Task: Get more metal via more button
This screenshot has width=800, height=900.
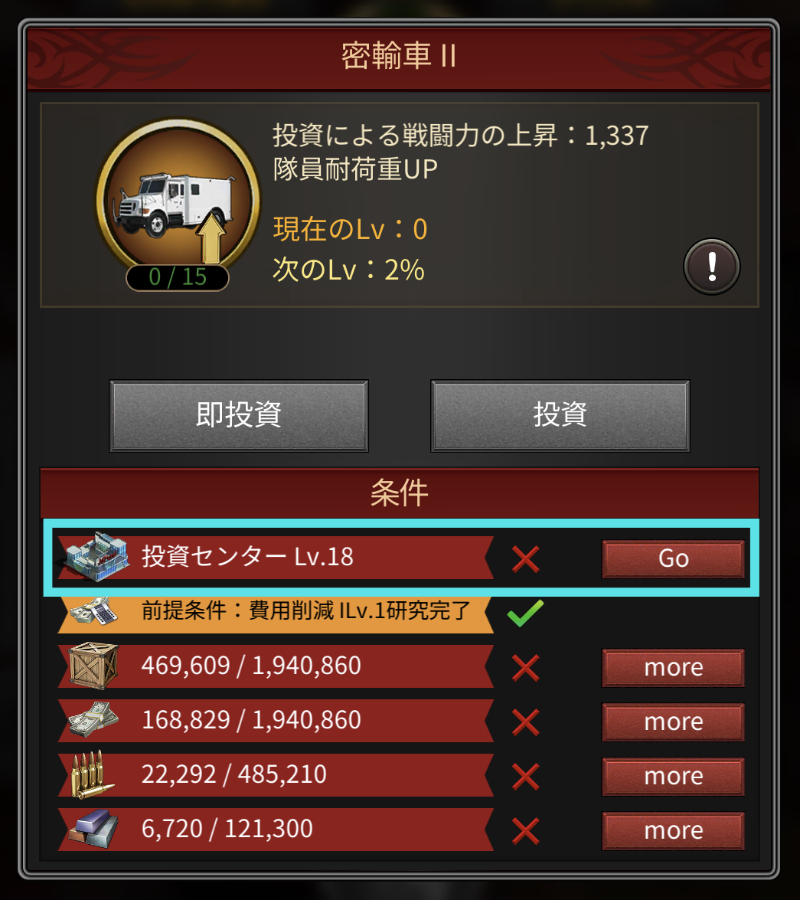Action: [x=673, y=831]
